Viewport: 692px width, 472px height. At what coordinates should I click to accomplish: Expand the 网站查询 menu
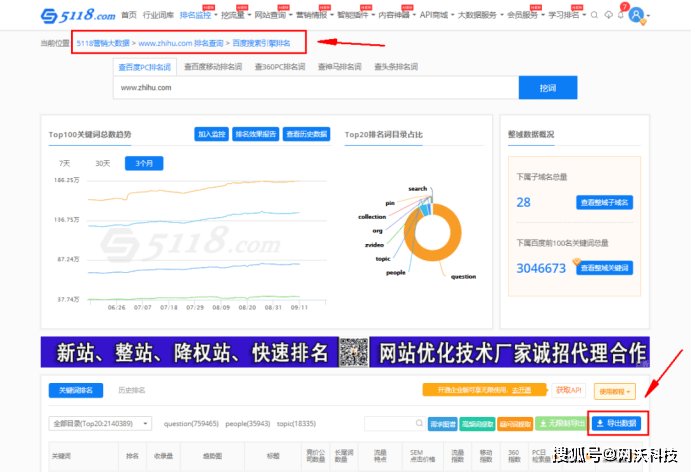click(273, 15)
